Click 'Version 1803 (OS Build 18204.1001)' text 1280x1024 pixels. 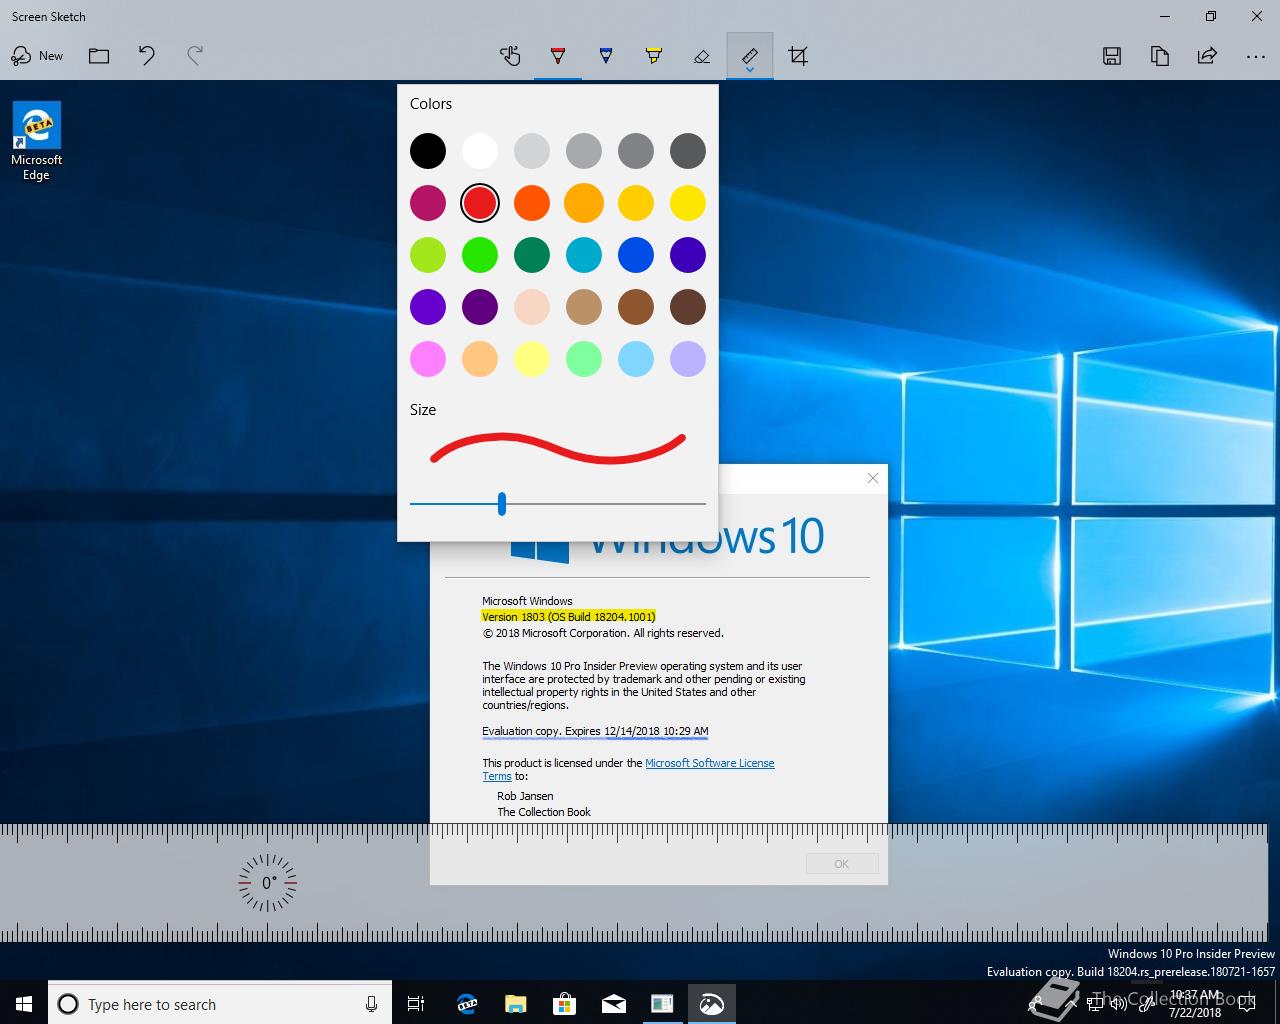[569, 617]
